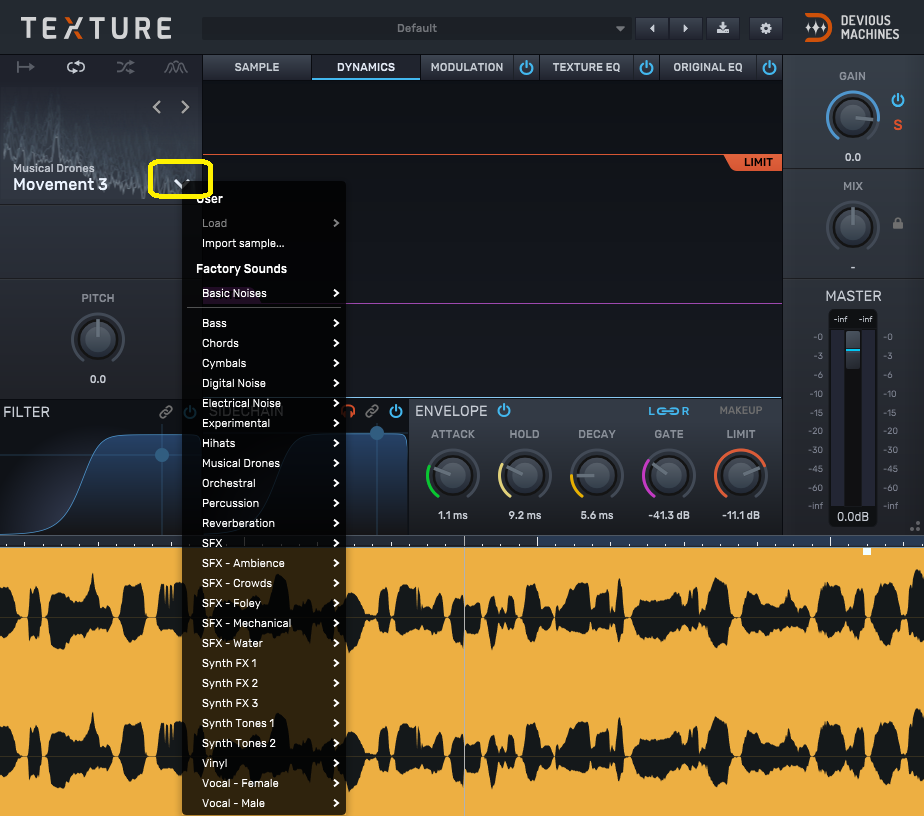Expand the Musical Drones submenu
The image size is (924, 817).
coord(264,463)
